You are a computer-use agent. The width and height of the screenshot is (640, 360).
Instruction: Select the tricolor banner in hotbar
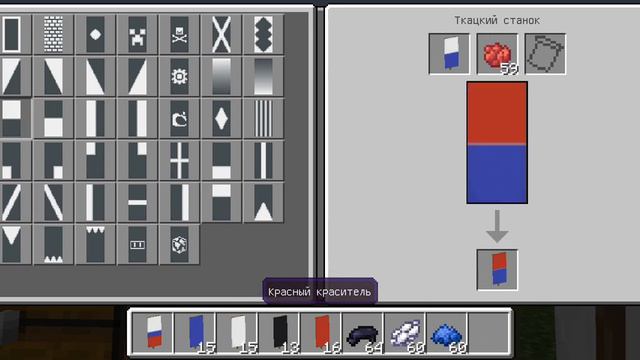153,332
